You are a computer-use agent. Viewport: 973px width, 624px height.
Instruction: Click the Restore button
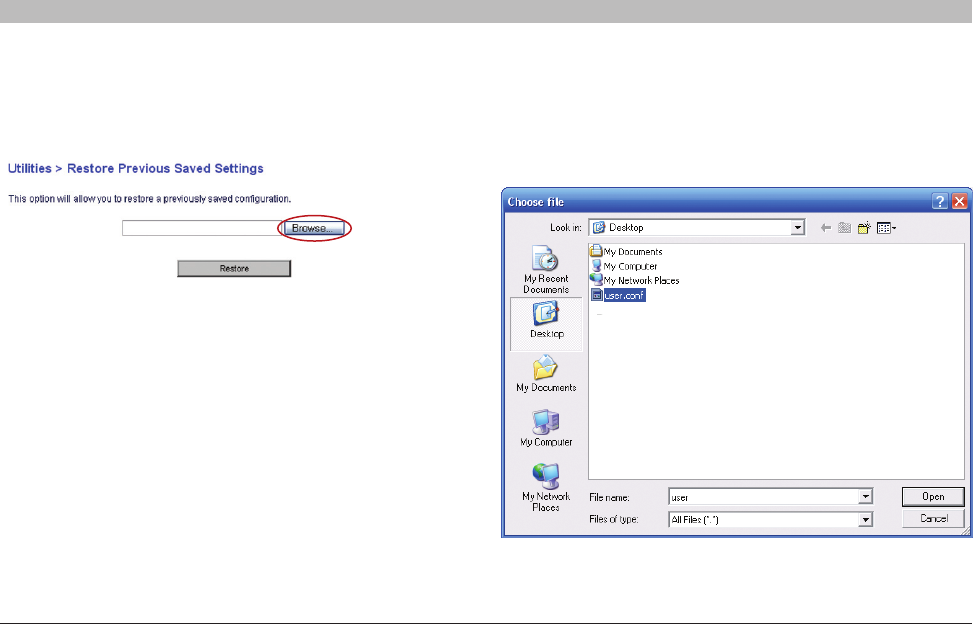pyautogui.click(x=234, y=269)
